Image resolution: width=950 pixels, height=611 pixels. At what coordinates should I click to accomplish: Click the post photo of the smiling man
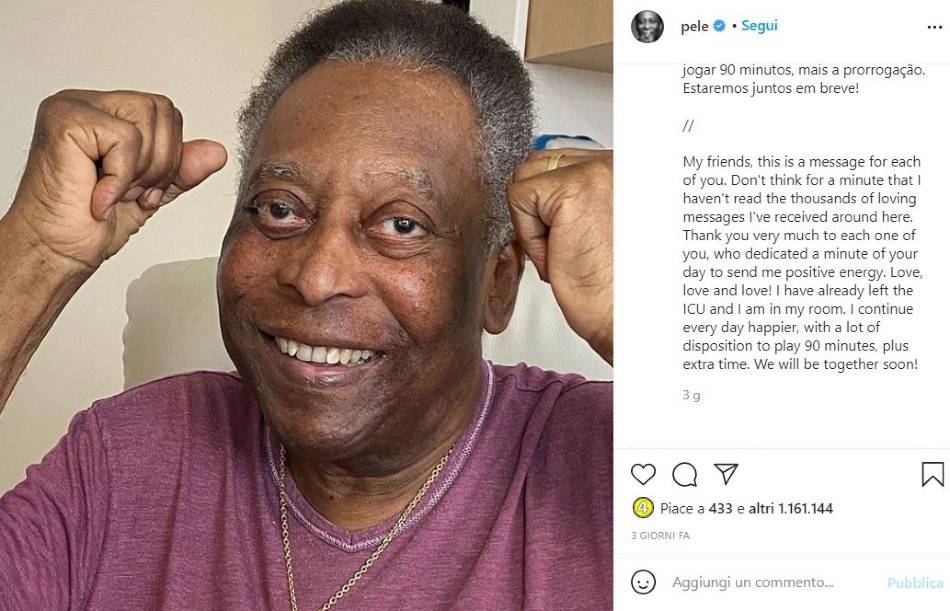pyautogui.click(x=307, y=306)
